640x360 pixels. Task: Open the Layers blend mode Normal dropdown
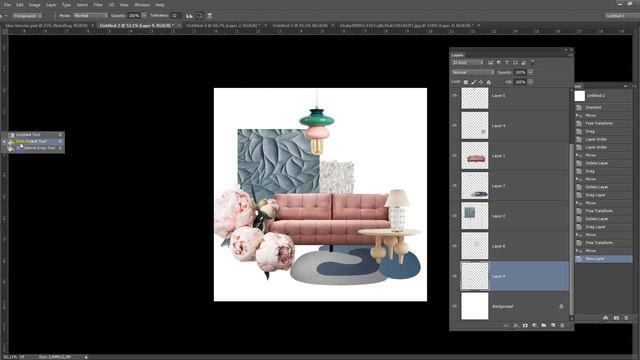(x=473, y=72)
